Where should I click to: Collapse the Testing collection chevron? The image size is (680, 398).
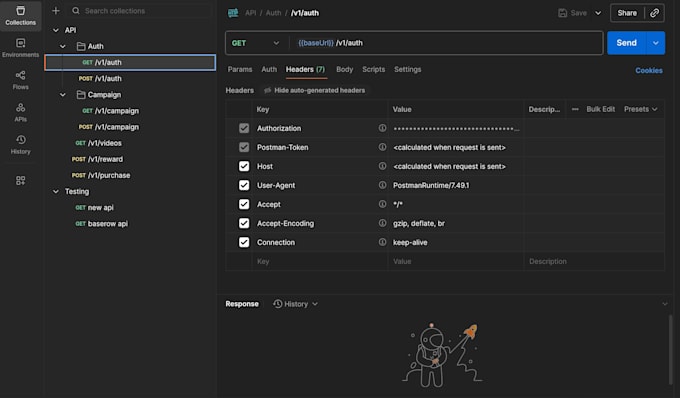click(56, 191)
